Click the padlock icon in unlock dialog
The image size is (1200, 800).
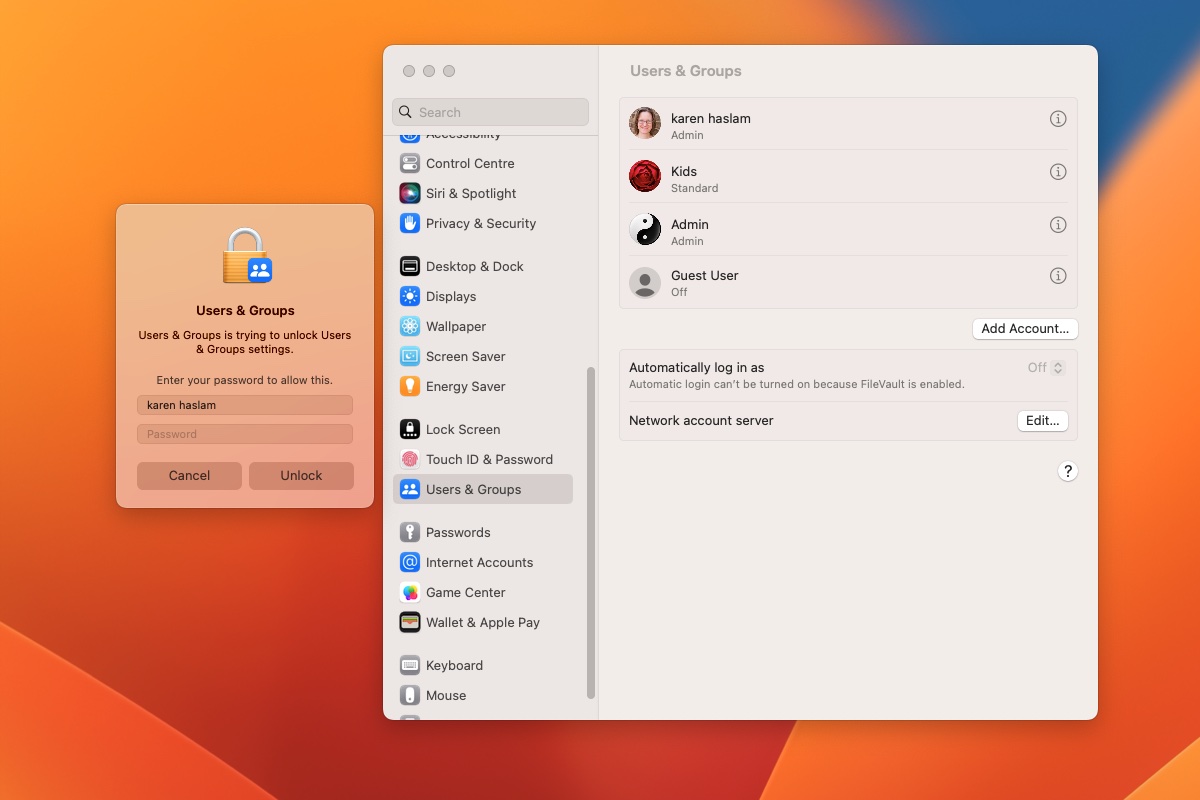pos(246,256)
